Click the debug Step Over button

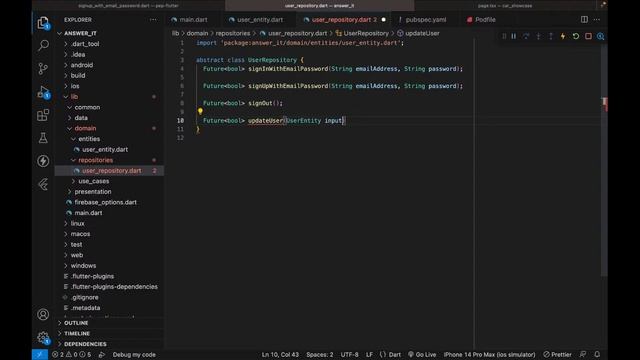coord(526,36)
